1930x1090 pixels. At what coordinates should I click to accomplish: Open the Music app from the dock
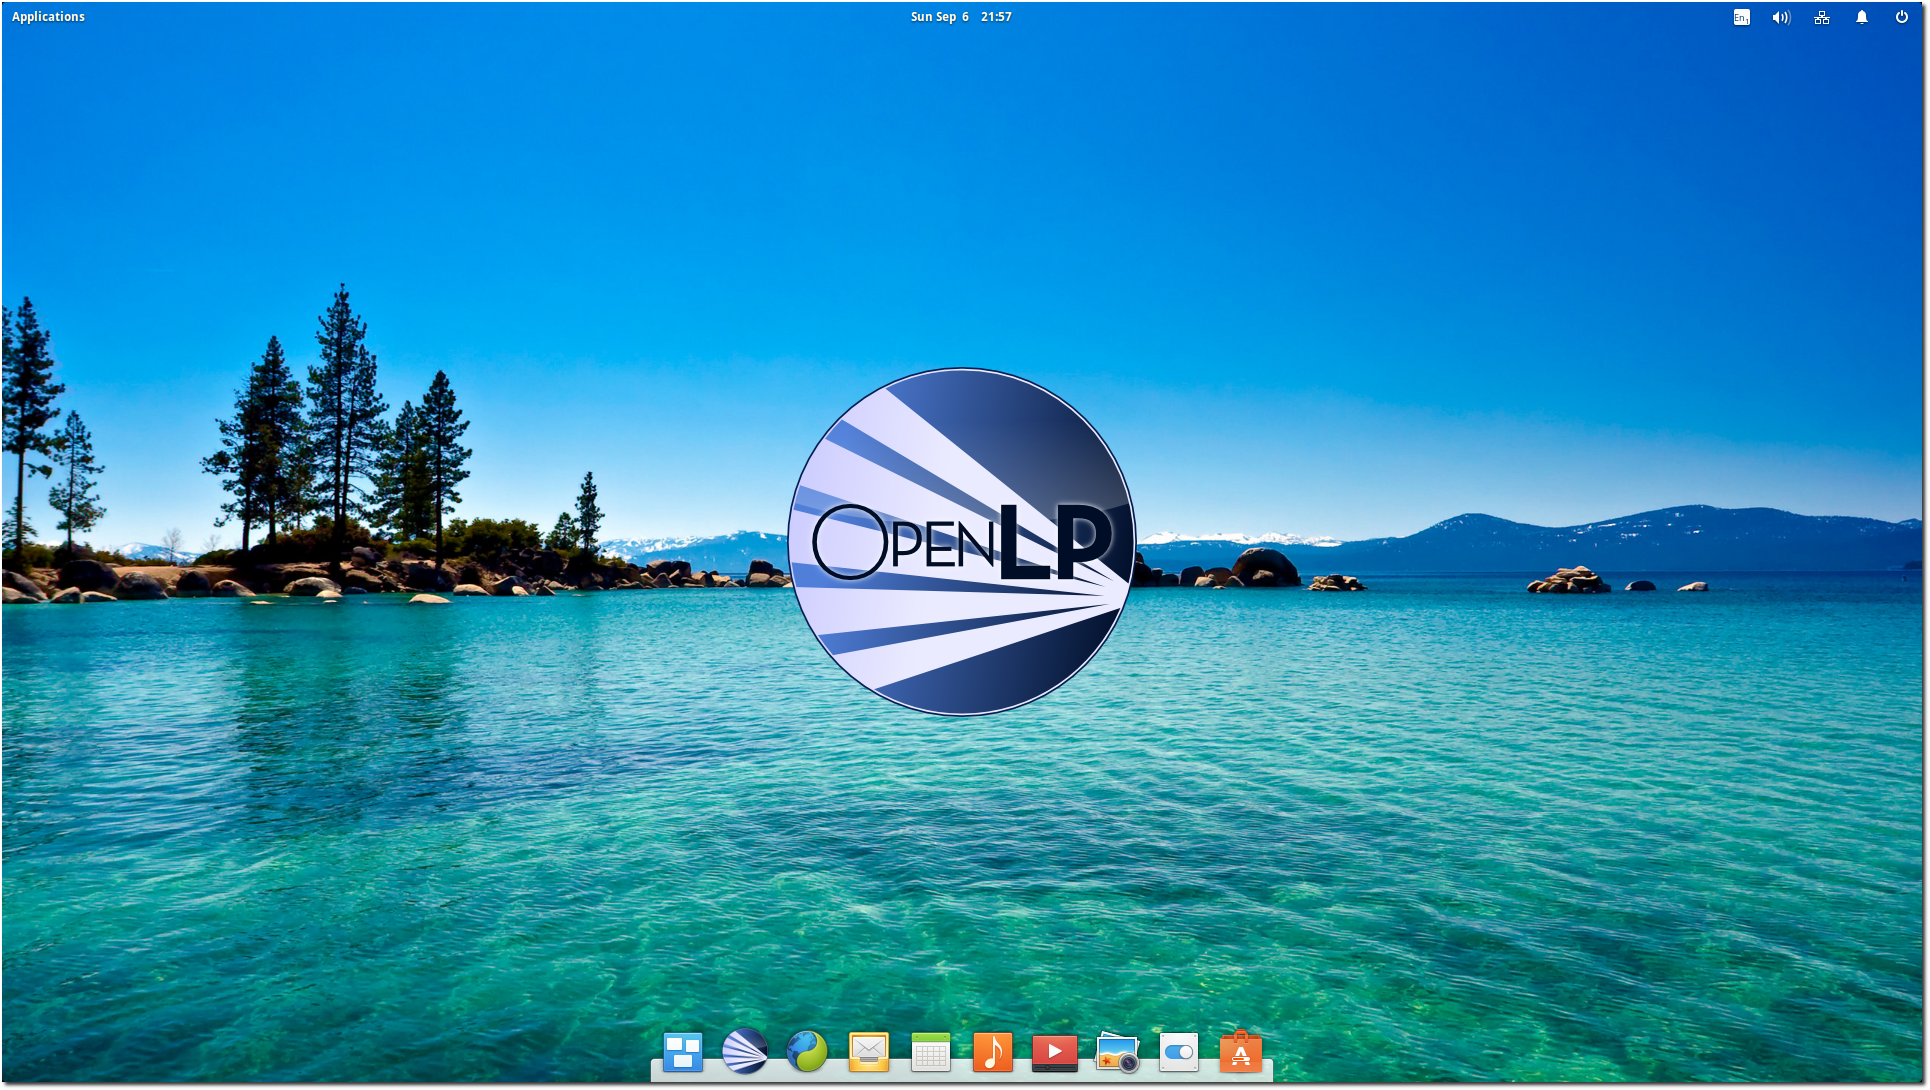[993, 1052]
